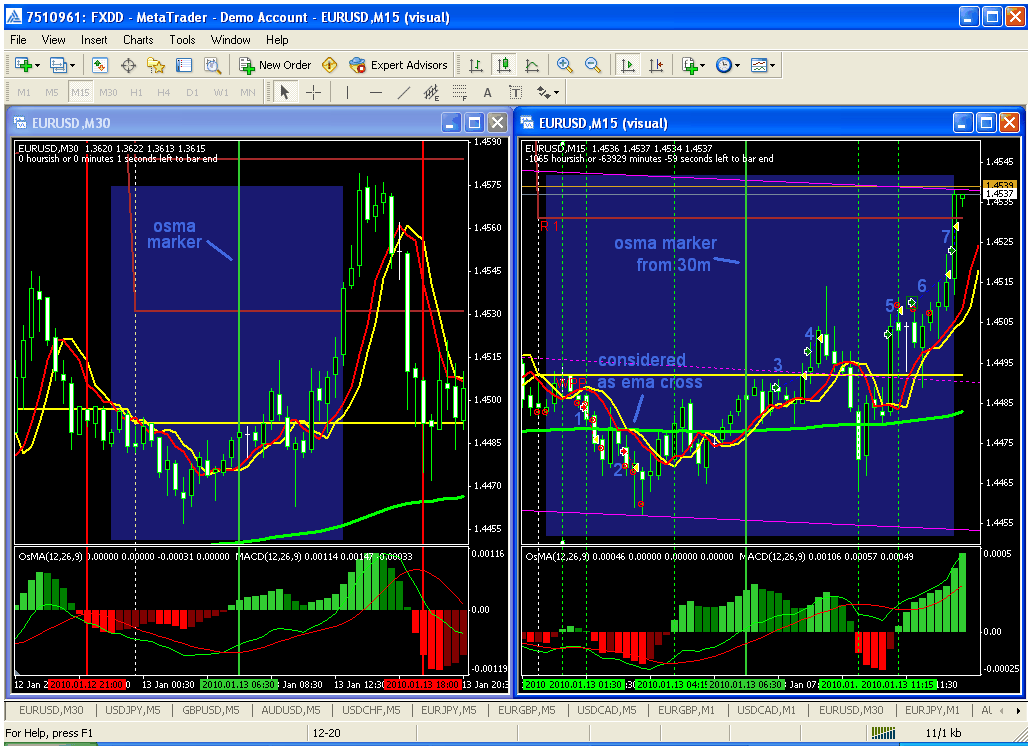Toggle the Terminal window icon

point(184,65)
